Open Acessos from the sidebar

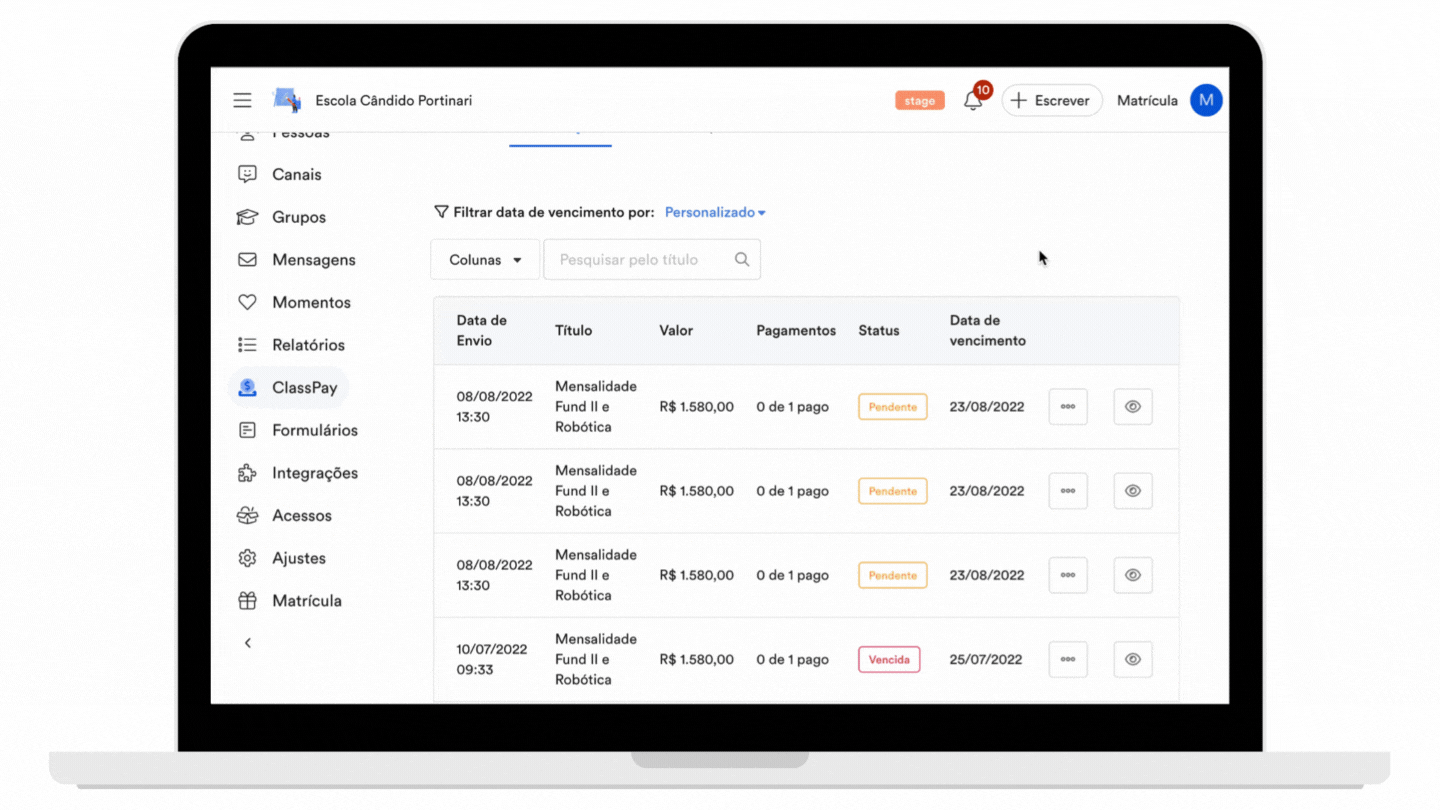click(285, 516)
